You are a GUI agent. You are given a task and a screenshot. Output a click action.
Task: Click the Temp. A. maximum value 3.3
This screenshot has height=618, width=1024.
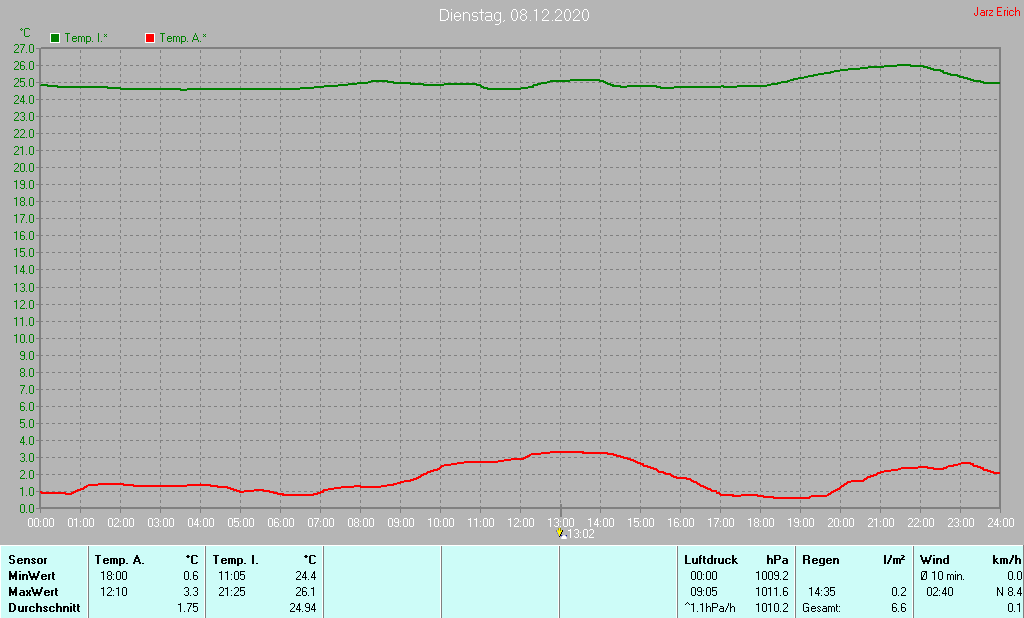point(191,592)
